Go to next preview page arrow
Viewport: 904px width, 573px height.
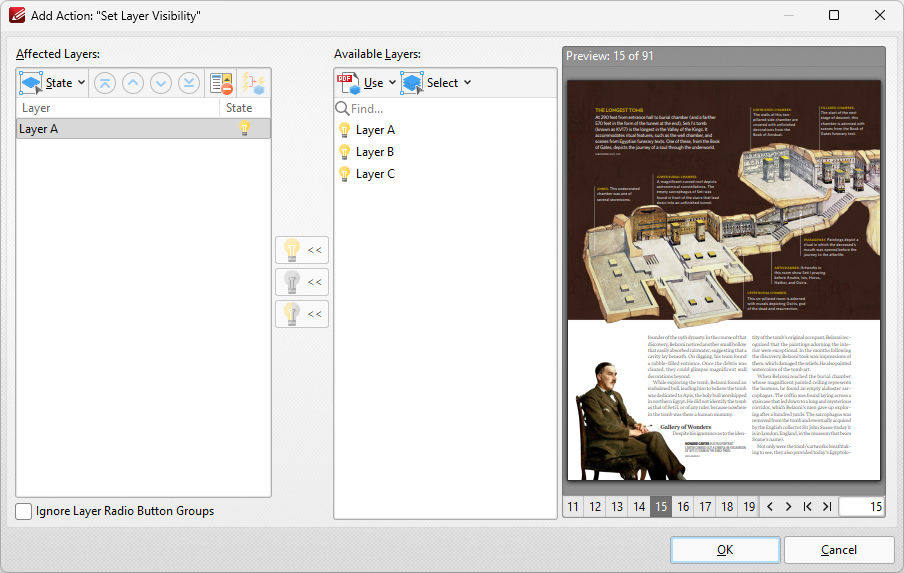click(x=788, y=507)
